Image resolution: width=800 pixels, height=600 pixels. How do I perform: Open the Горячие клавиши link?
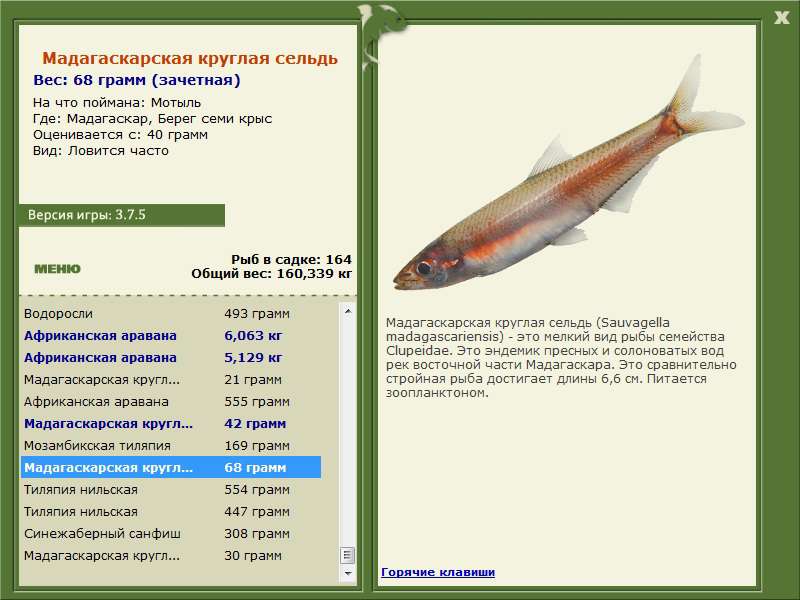point(438,572)
